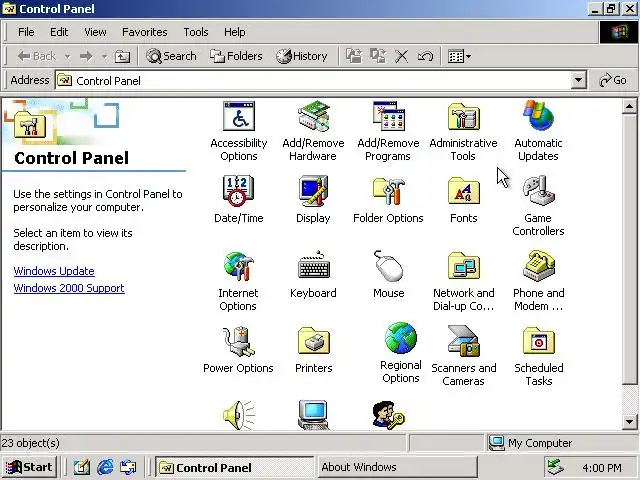Open the View menu
This screenshot has height=480, width=640.
(95, 32)
